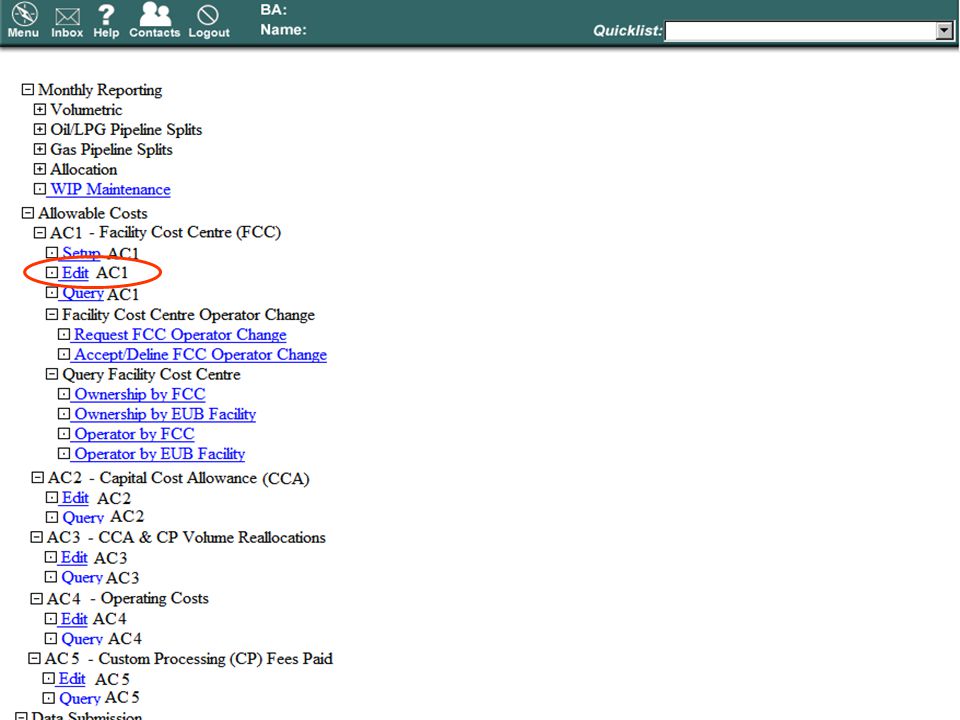Screen dimensions: 960x720
Task: Open Operator by FCC link
Action: click(134, 434)
